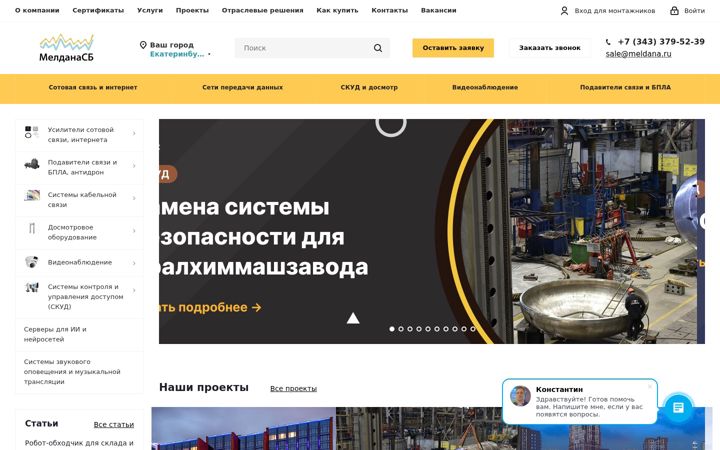The height and width of the screenshot is (450, 720).
Task: Click Константин's avatar in chat popup
Action: 520,396
